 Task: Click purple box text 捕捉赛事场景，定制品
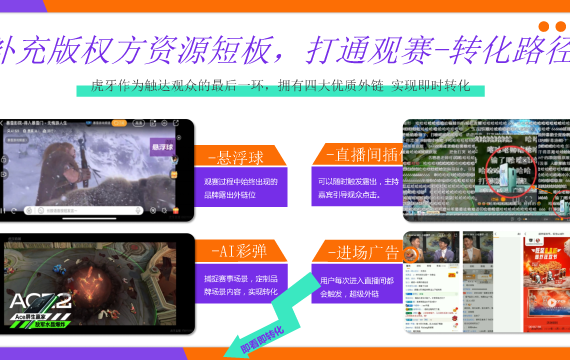241,279
